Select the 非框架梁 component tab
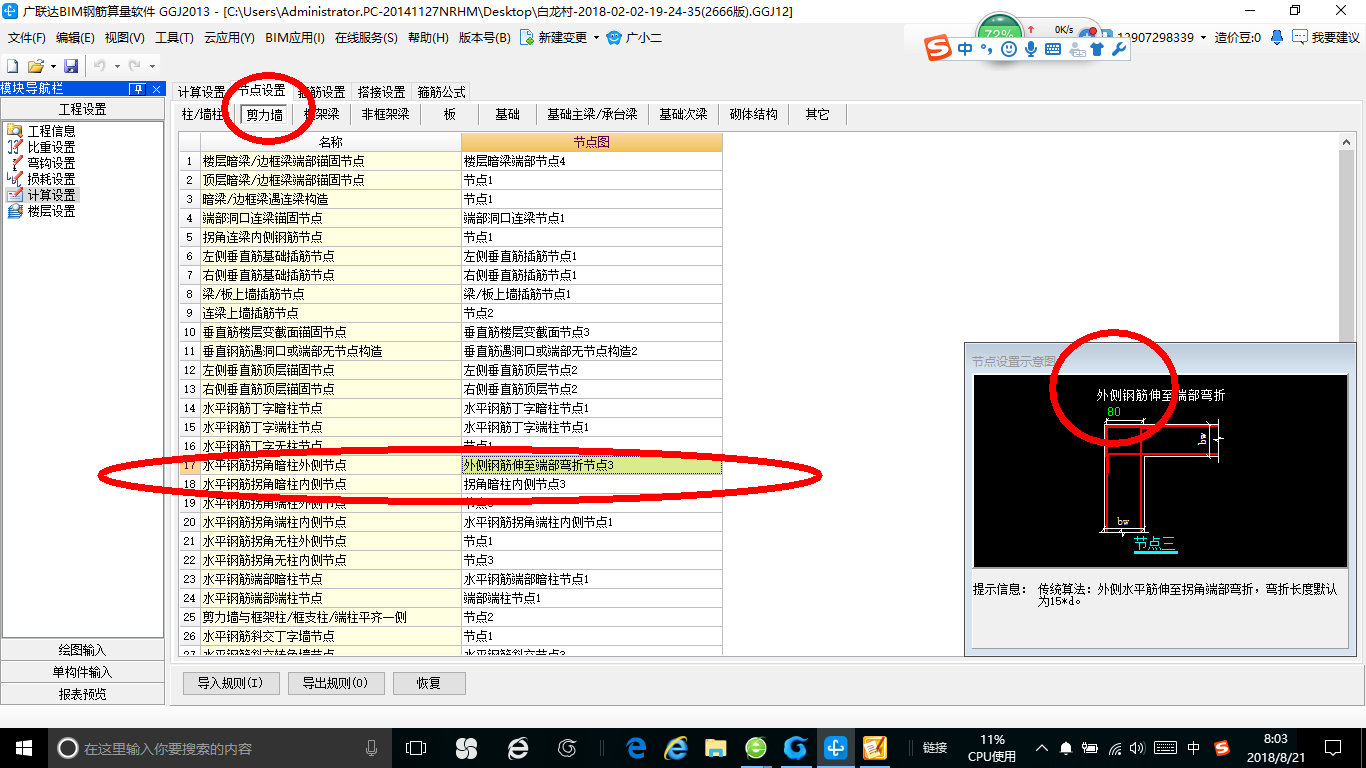 click(x=385, y=114)
